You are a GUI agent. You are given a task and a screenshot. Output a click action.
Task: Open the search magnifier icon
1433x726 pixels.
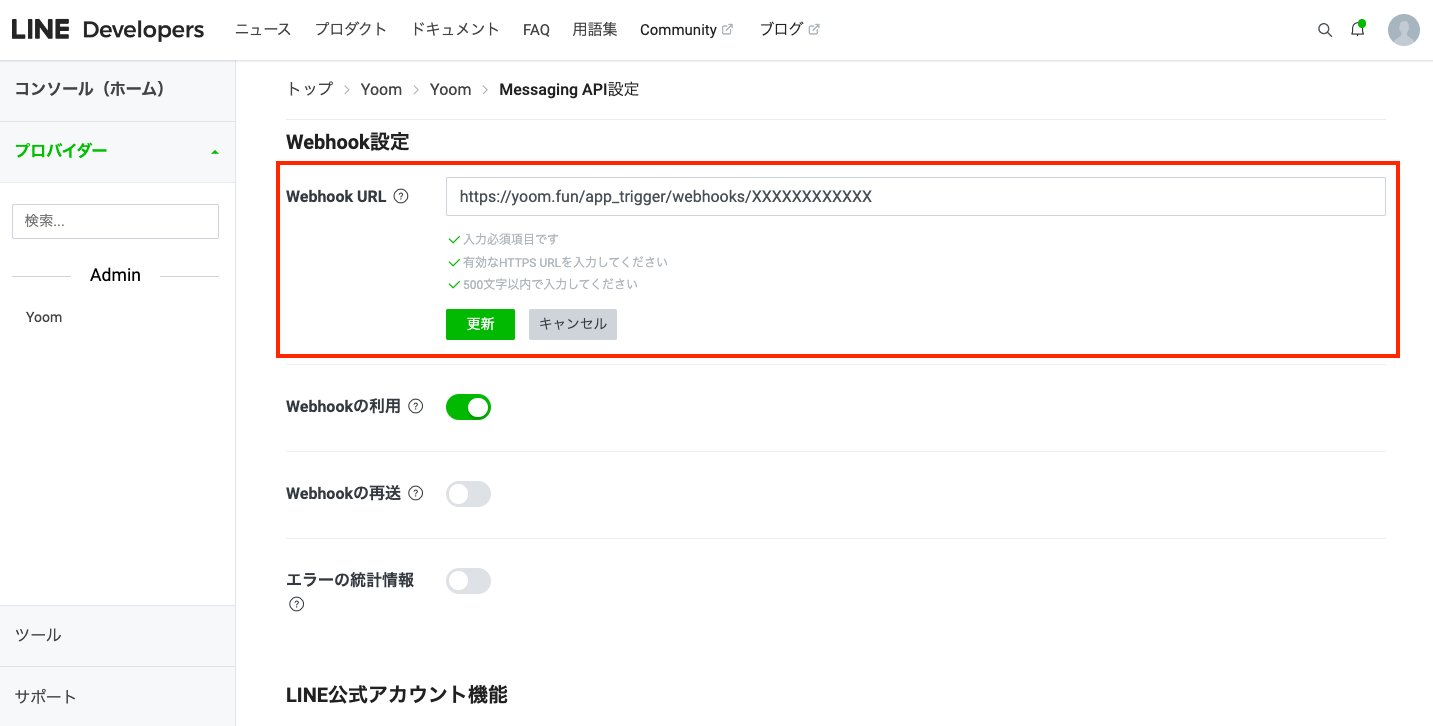pos(1325,30)
